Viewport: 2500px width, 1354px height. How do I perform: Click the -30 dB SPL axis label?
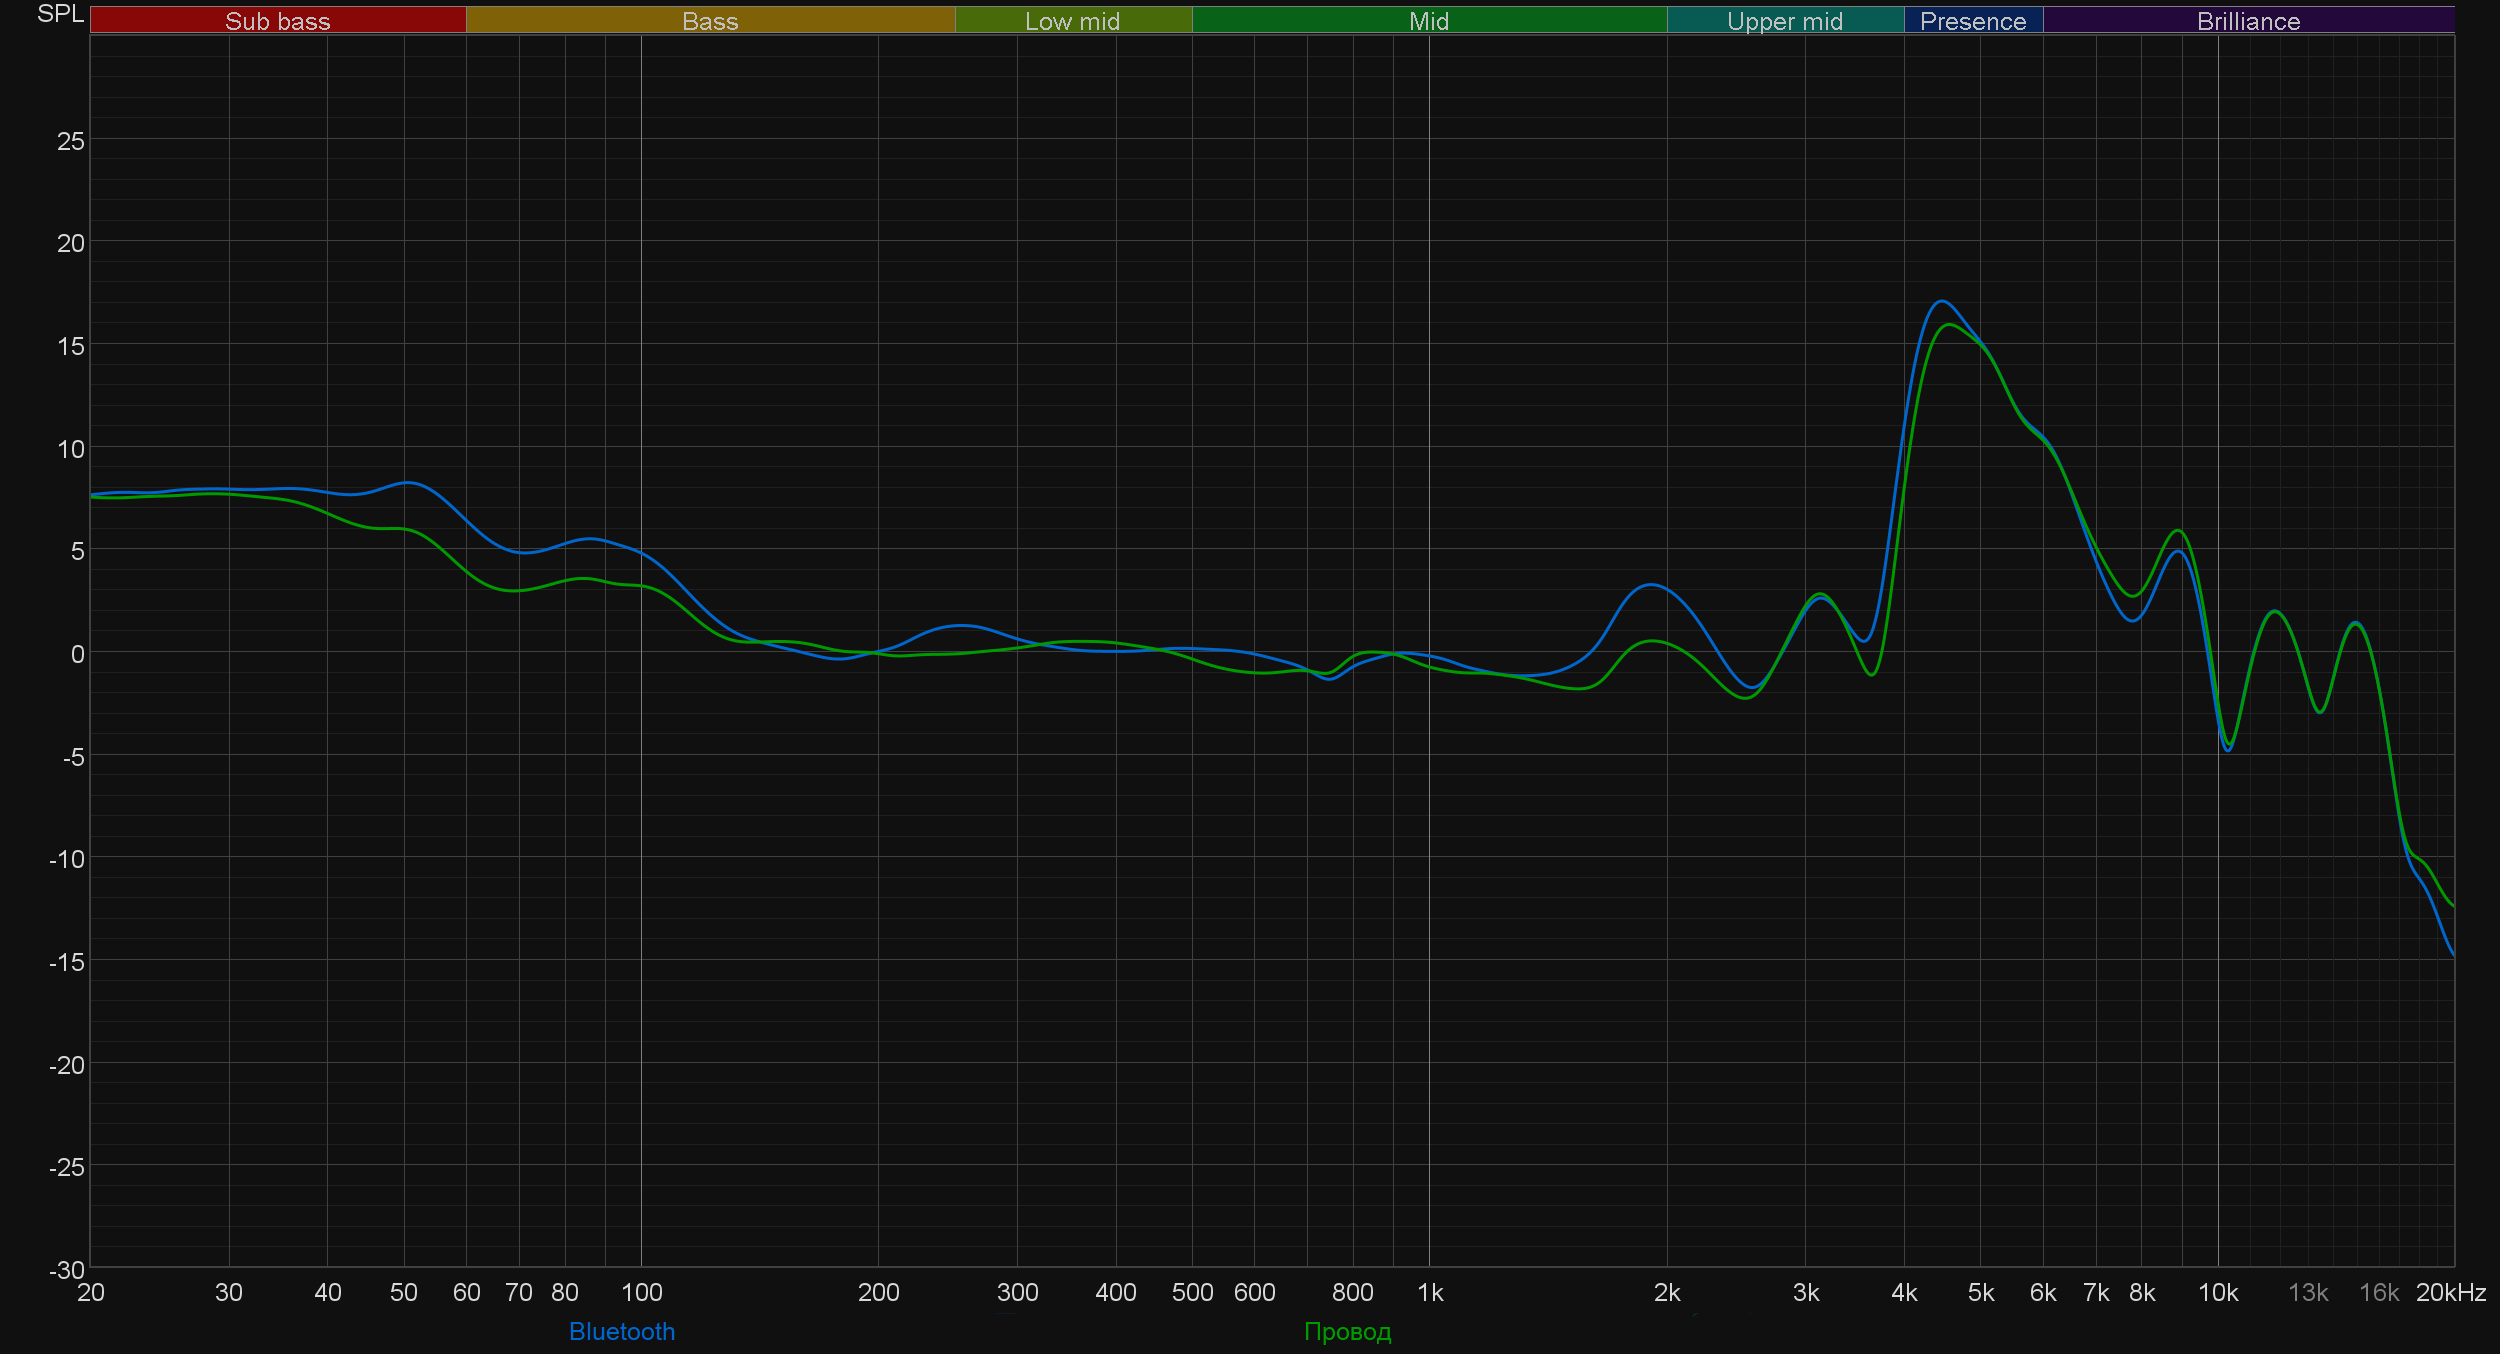click(67, 1270)
